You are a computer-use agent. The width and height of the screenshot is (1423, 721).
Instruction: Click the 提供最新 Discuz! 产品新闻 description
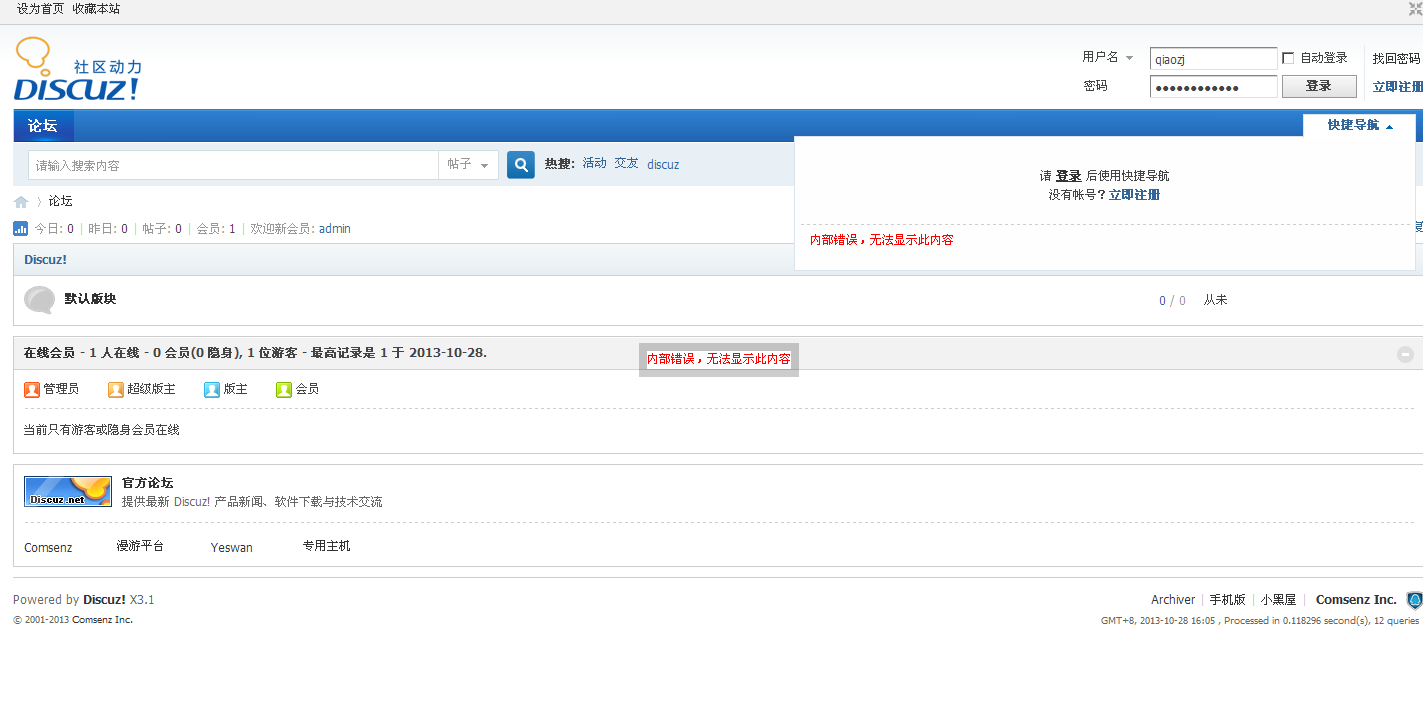point(252,502)
